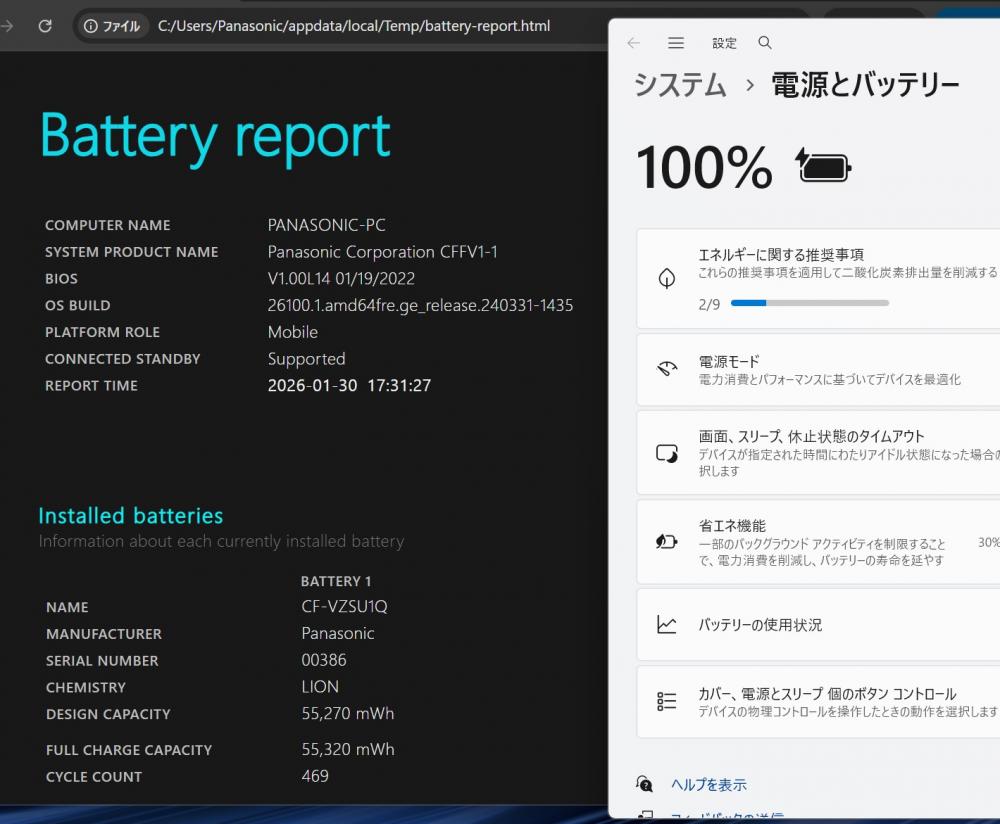Click the help headset icon

644,784
